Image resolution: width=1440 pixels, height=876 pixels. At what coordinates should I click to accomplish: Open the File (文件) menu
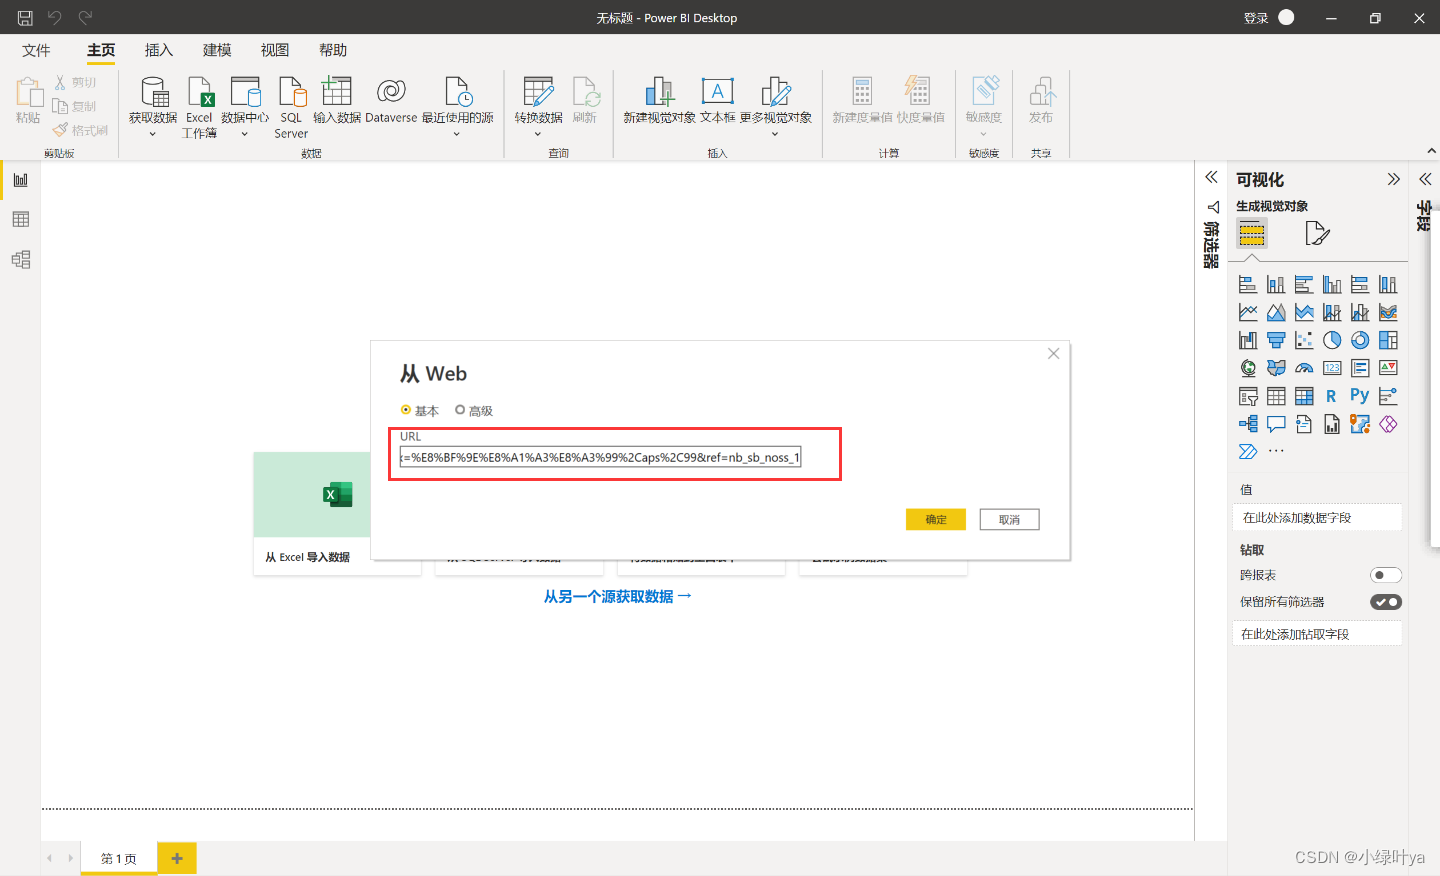36,50
